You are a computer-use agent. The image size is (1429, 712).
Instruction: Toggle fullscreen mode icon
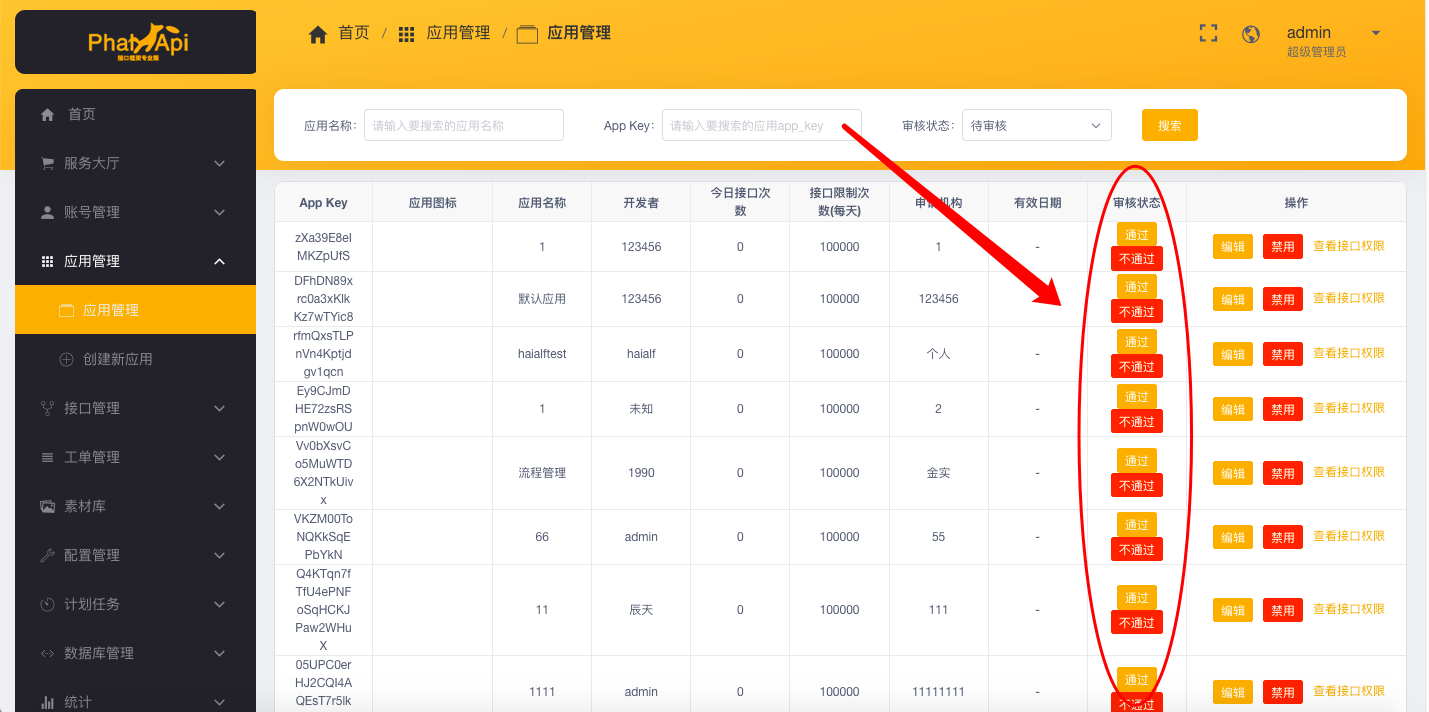coord(1208,33)
